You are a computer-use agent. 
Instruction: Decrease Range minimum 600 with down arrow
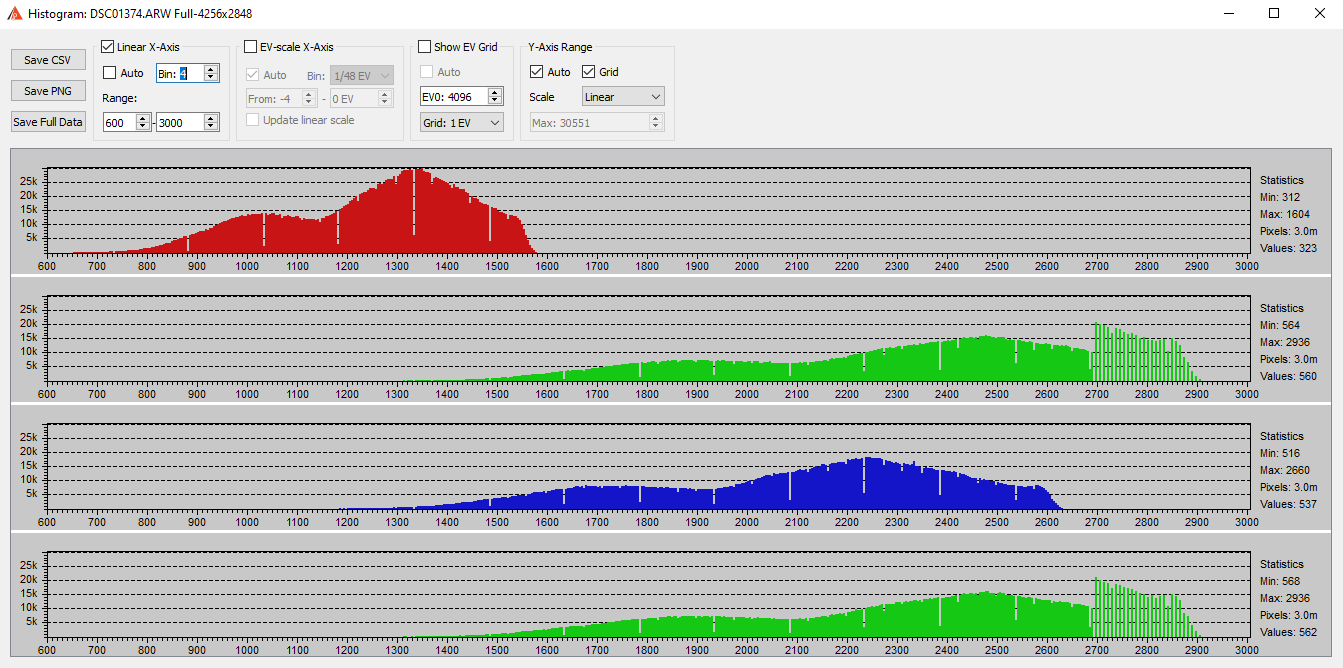[143, 126]
